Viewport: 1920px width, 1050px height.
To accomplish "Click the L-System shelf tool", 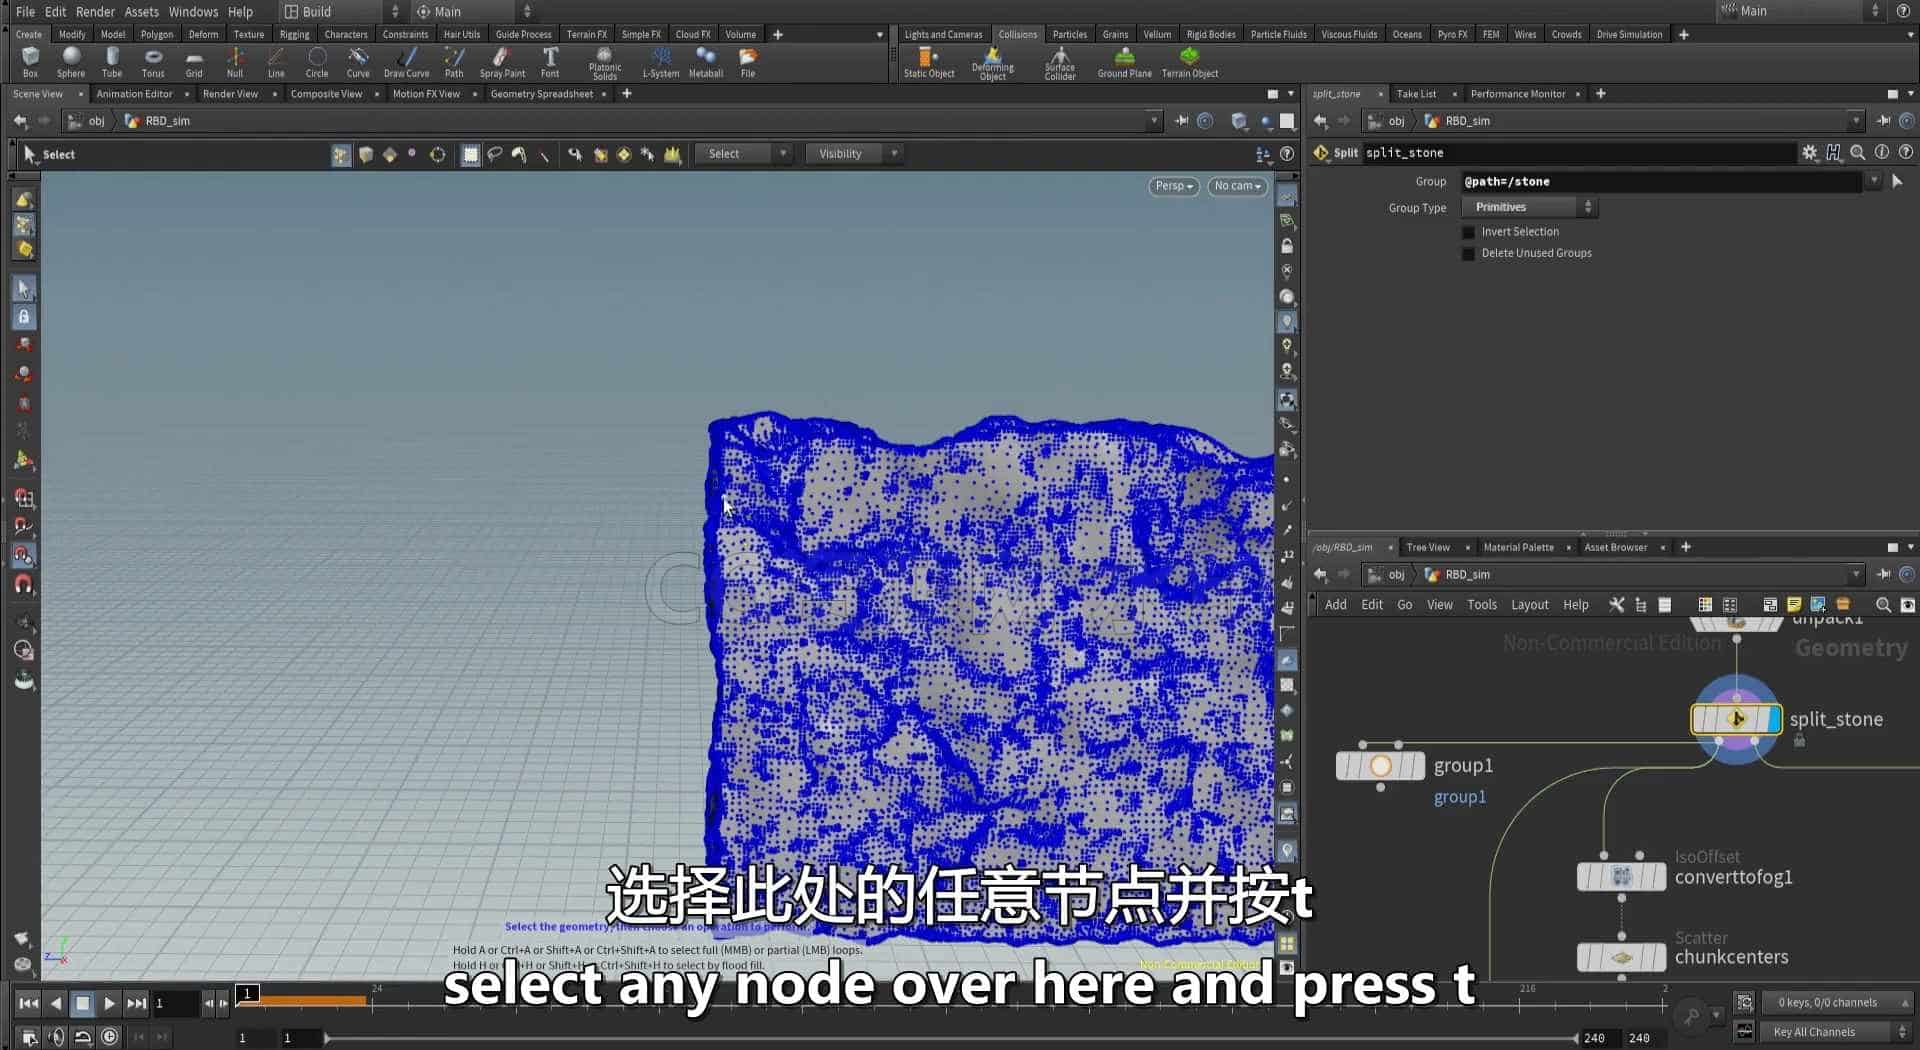I will tap(661, 62).
